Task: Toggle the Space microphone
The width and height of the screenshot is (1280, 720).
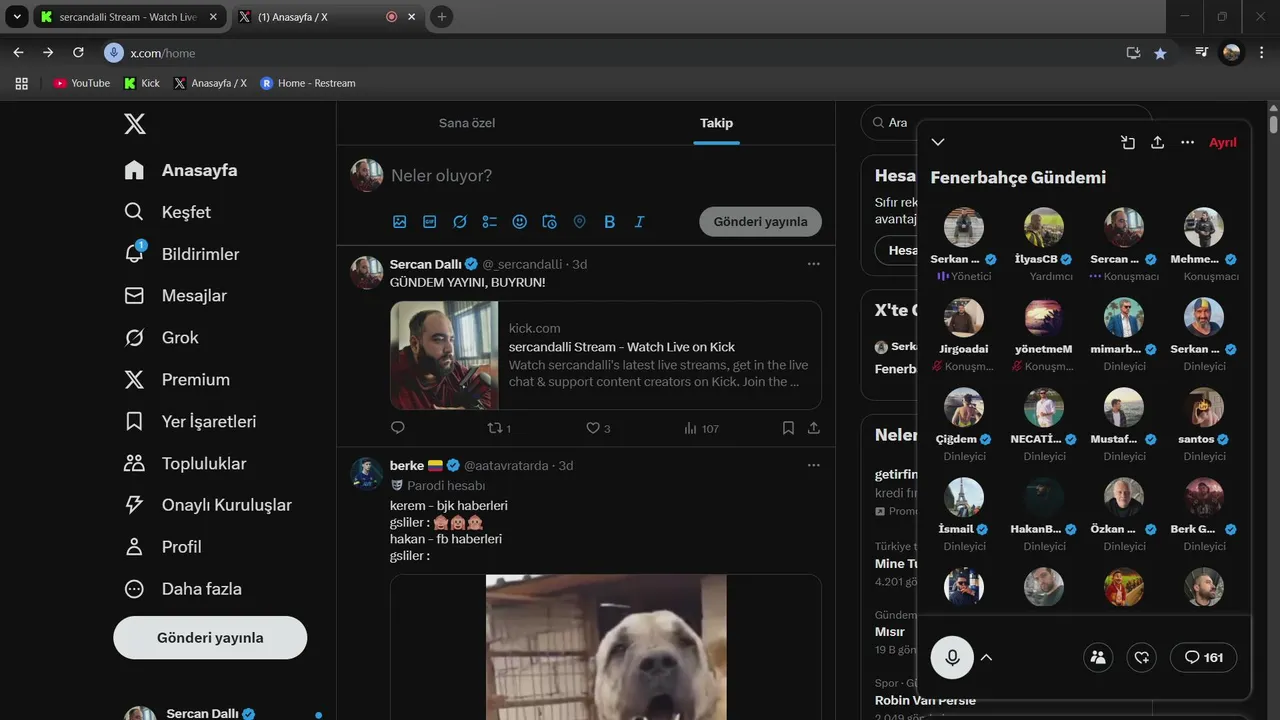Action: click(952, 657)
